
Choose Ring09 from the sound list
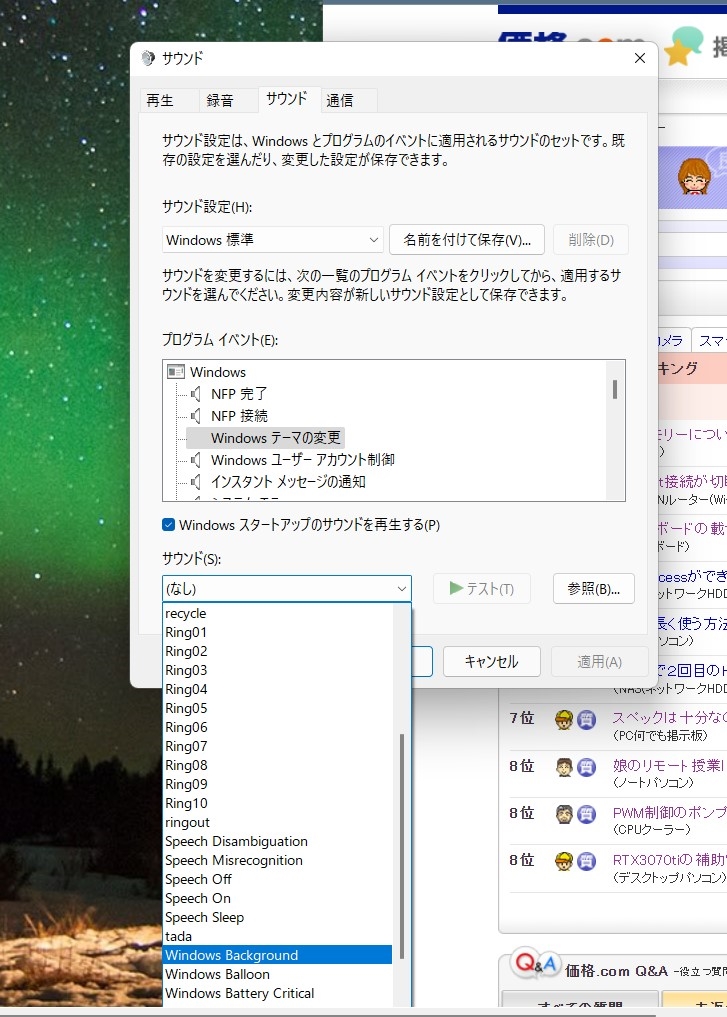coord(278,784)
